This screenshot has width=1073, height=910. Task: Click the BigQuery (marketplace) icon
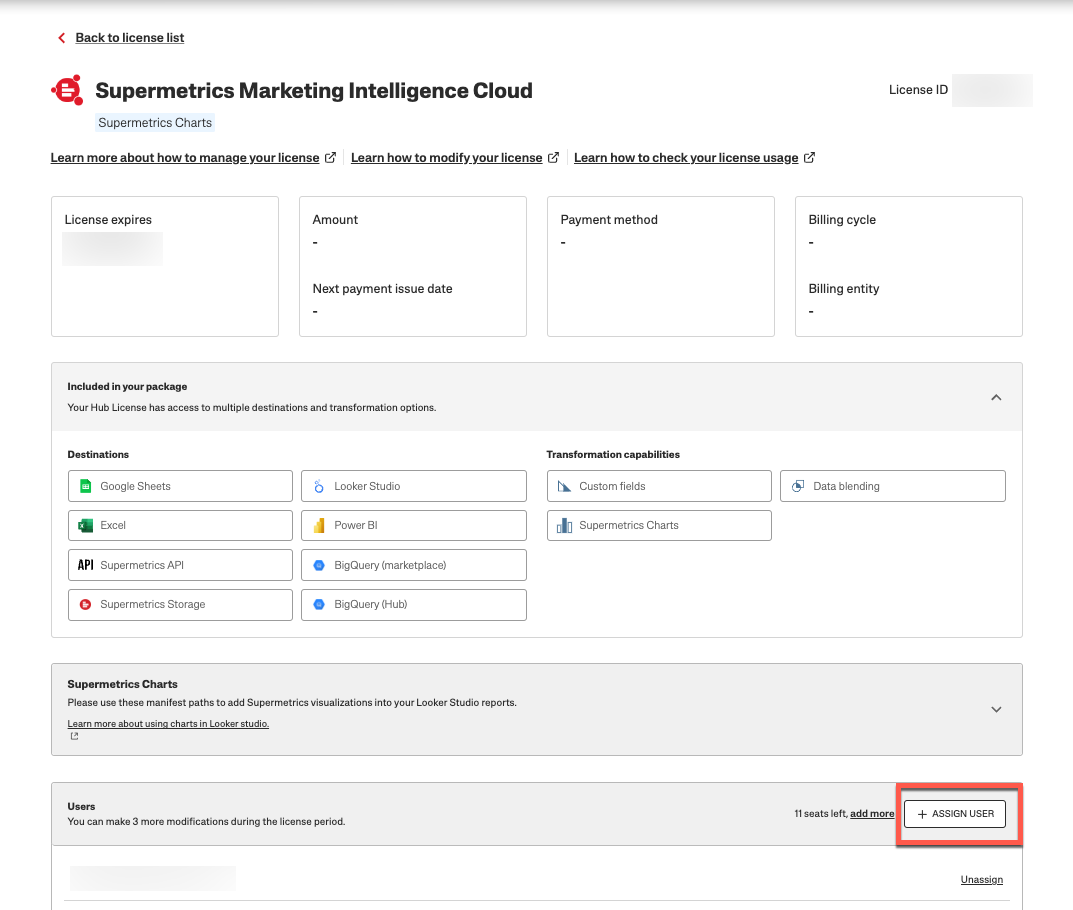click(319, 565)
